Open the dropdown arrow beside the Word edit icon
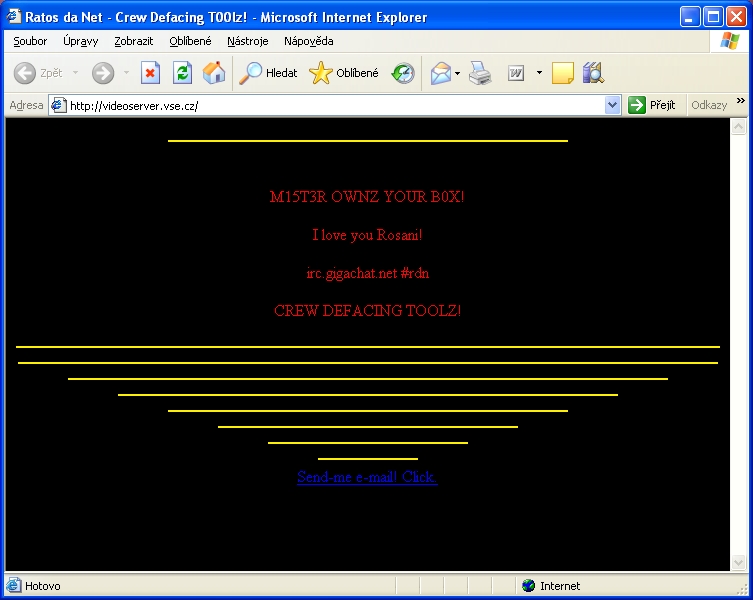753x600 pixels. click(539, 73)
